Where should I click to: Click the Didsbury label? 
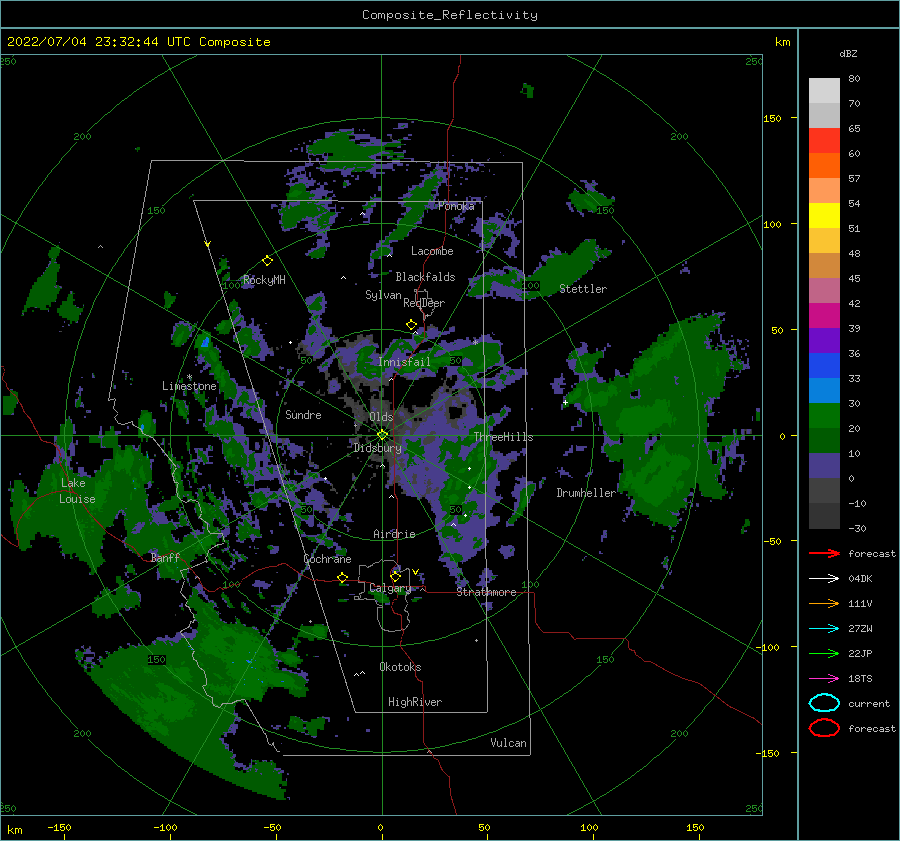[377, 448]
